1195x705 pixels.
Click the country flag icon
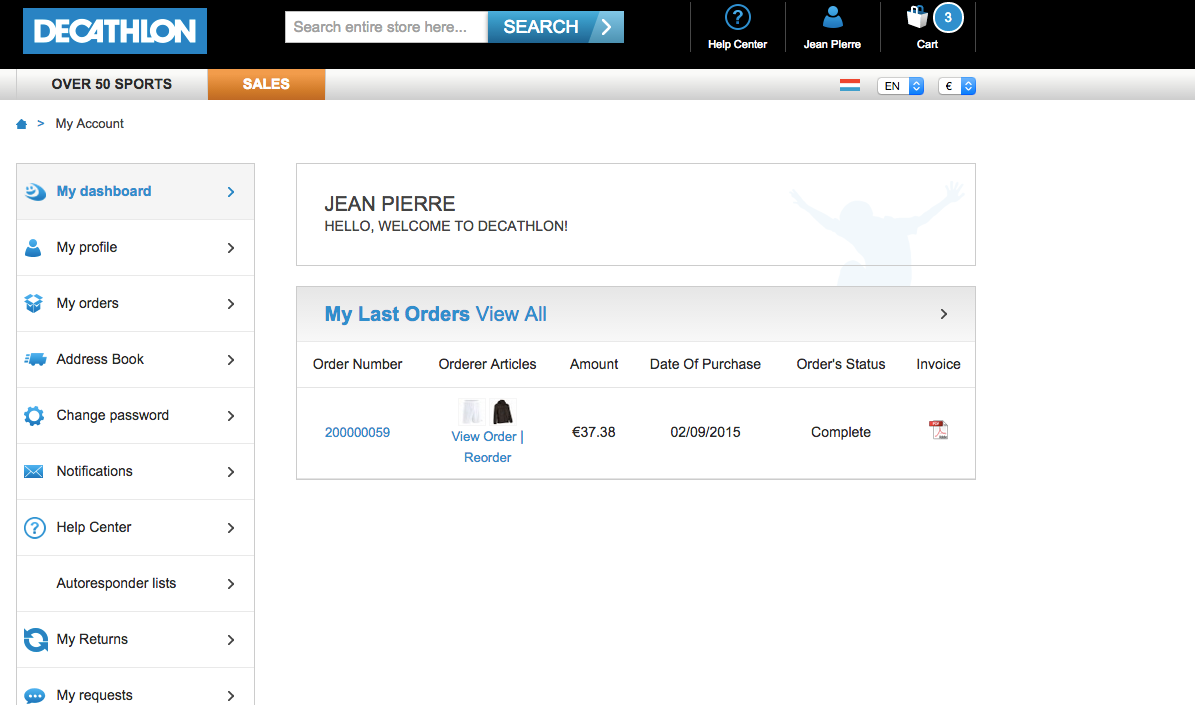(850, 85)
